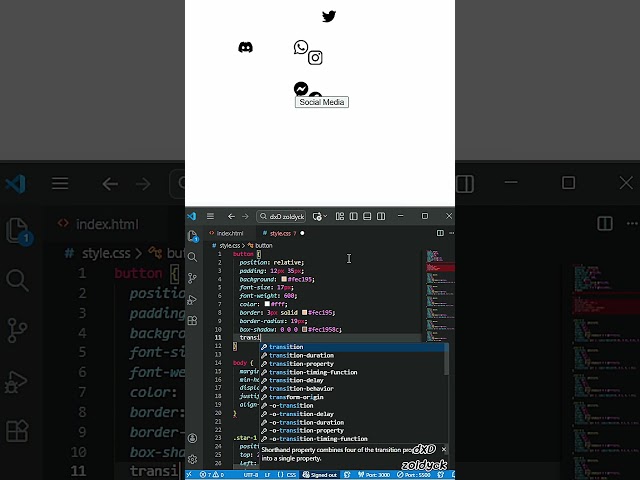This screenshot has height=480, width=640.
Task: Click the Signed out status item
Action: [319, 475]
